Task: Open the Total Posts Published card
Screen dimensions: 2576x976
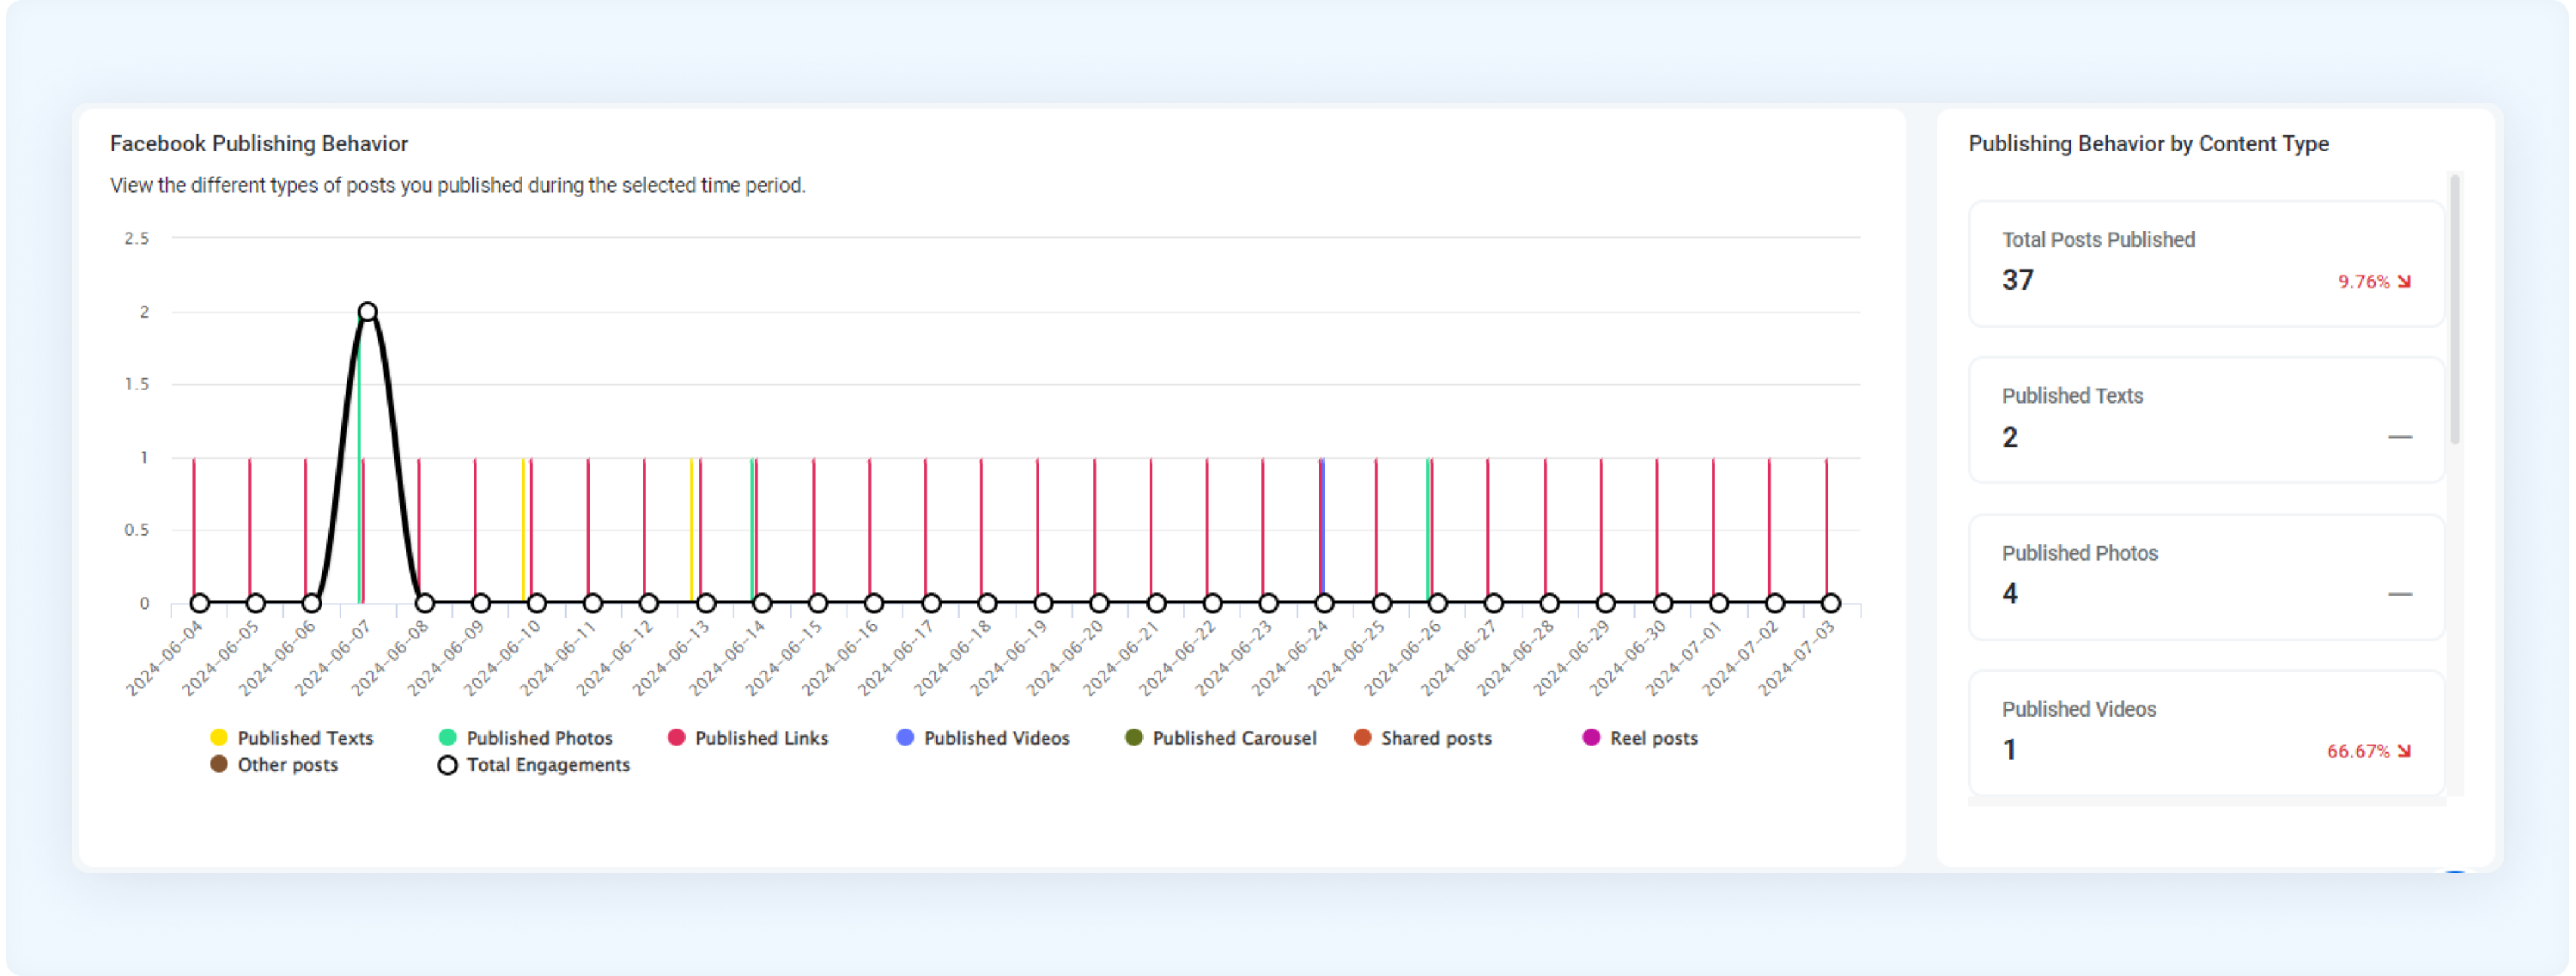Action: [2206, 263]
